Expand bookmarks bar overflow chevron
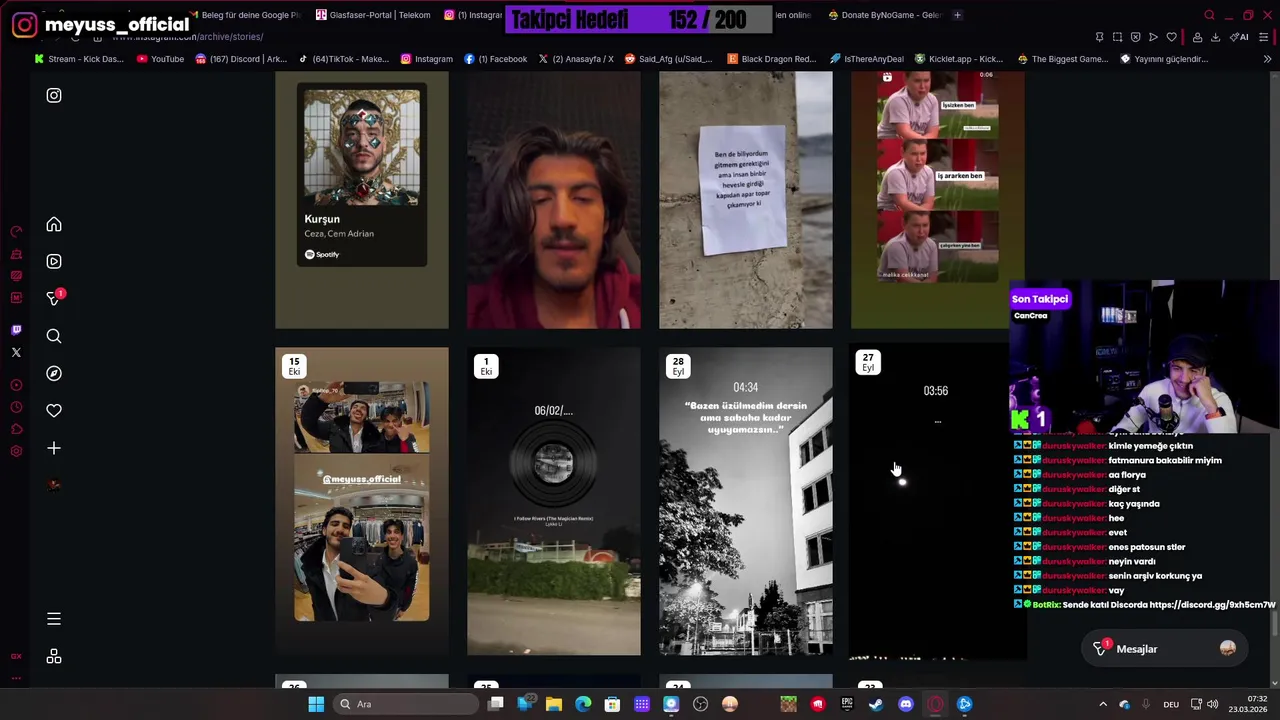 click(x=1267, y=59)
